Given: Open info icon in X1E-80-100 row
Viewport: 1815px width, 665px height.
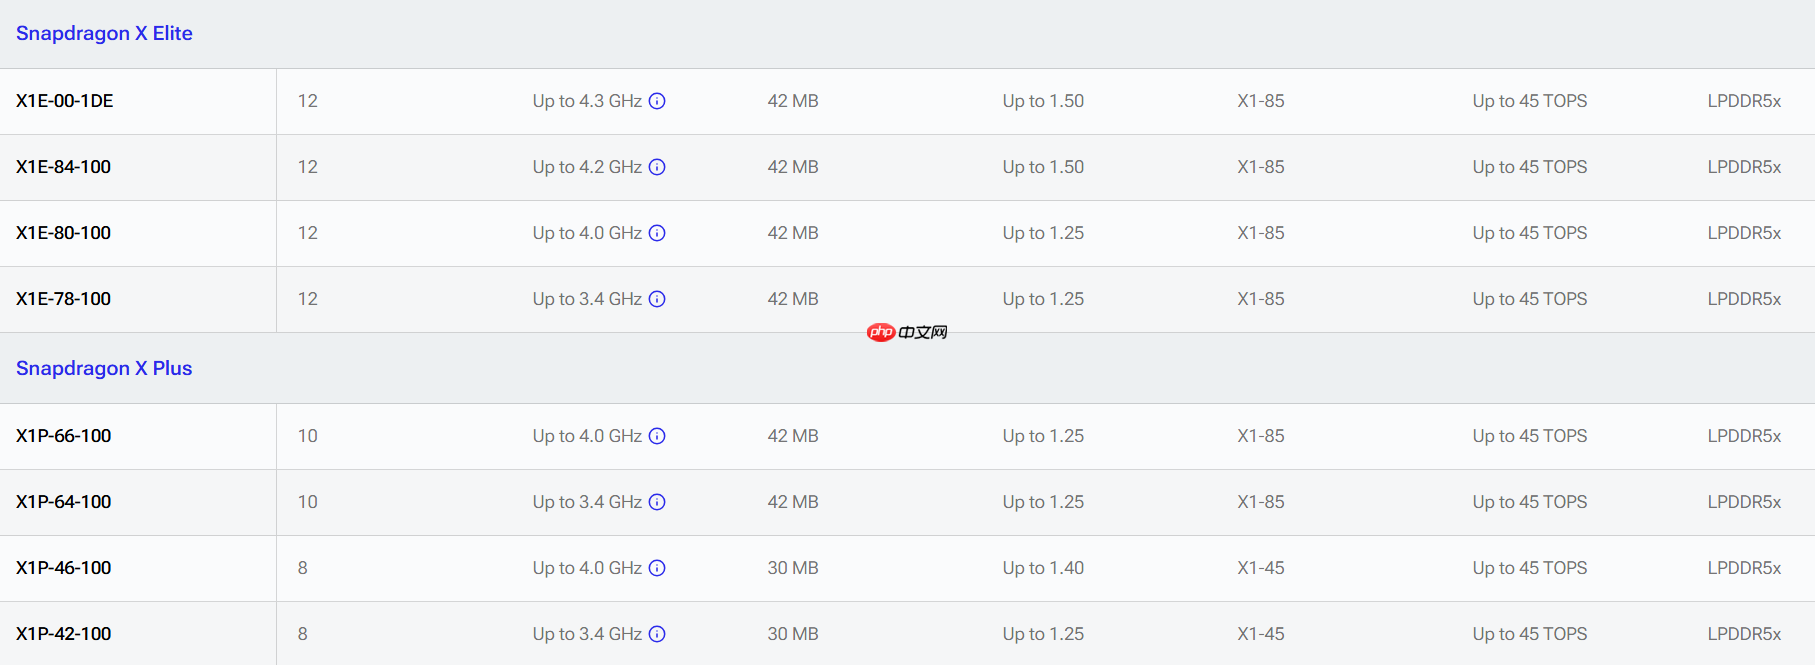Looking at the screenshot, I should (657, 233).
